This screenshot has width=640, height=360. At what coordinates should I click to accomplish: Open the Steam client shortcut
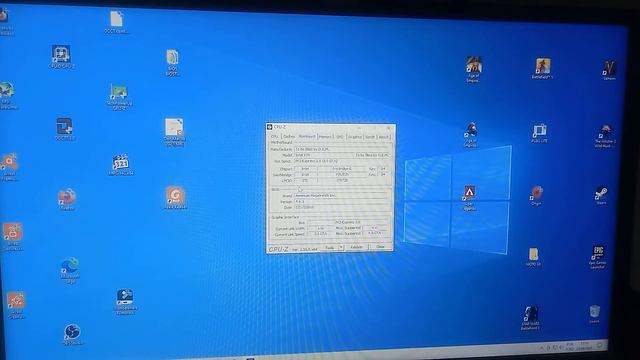(x=601, y=196)
